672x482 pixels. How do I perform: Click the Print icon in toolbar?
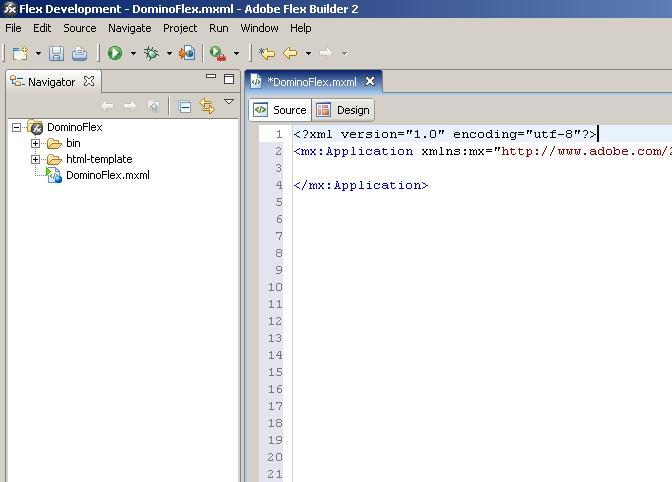79,53
